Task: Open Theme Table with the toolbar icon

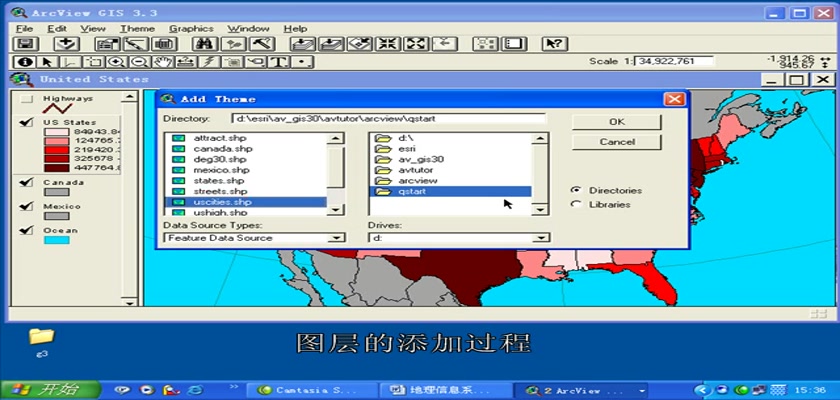Action: pos(164,44)
